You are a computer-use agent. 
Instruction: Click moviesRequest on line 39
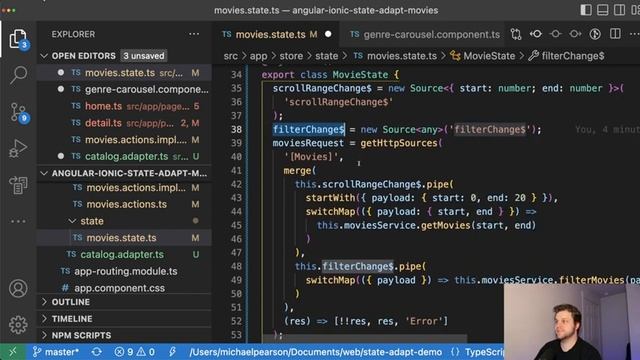coord(308,143)
